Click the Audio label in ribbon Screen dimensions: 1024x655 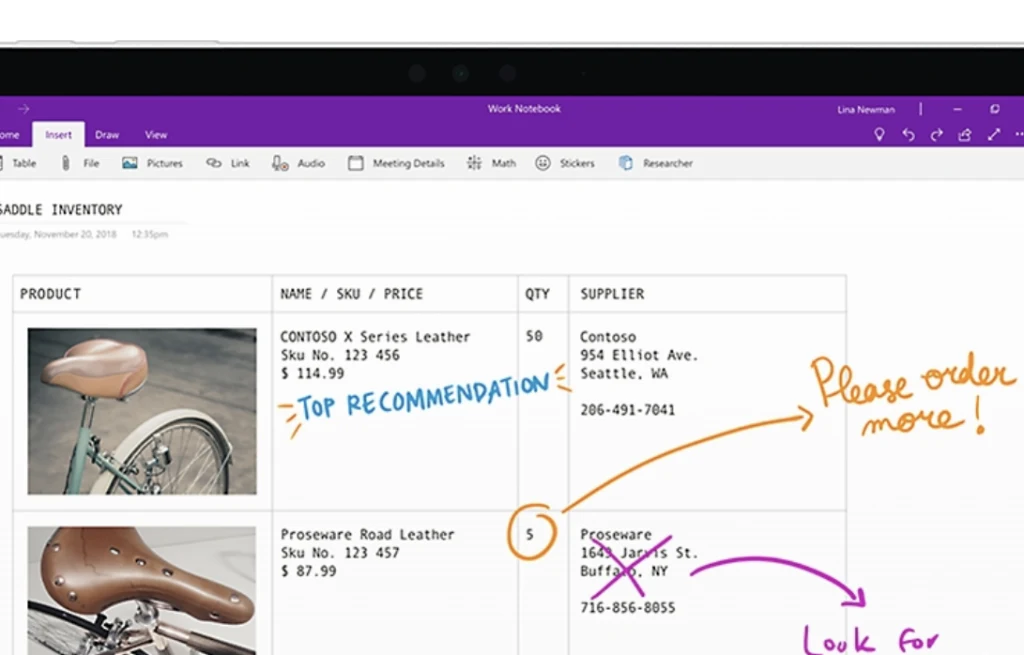pos(311,163)
